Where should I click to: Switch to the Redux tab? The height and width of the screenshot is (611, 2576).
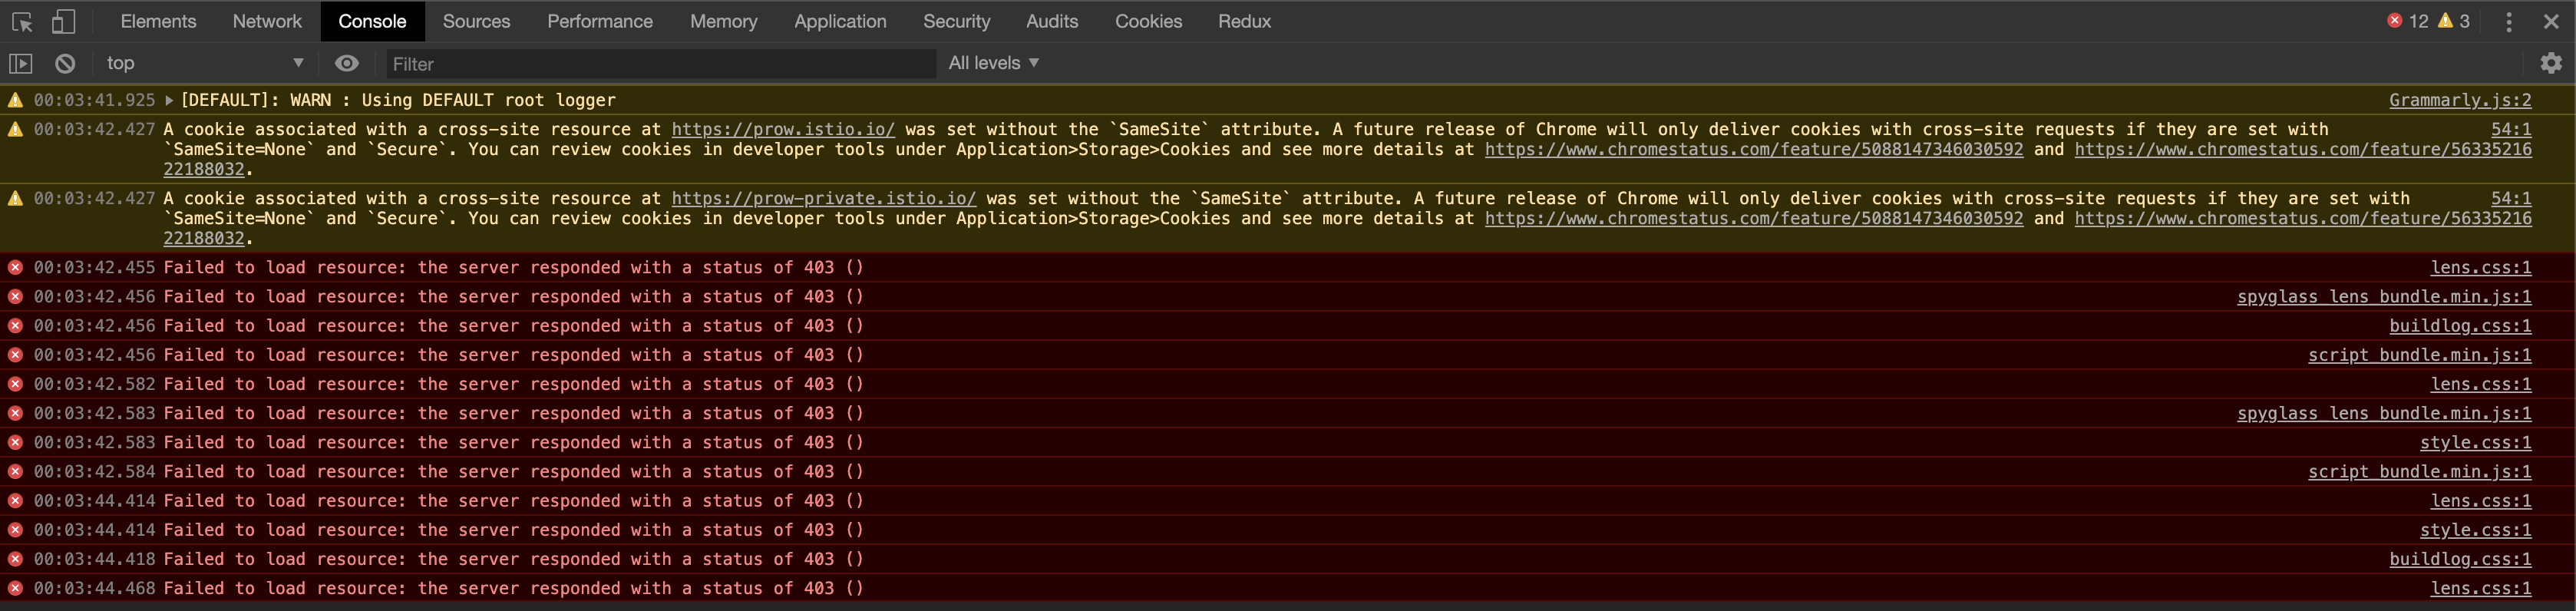point(1244,21)
